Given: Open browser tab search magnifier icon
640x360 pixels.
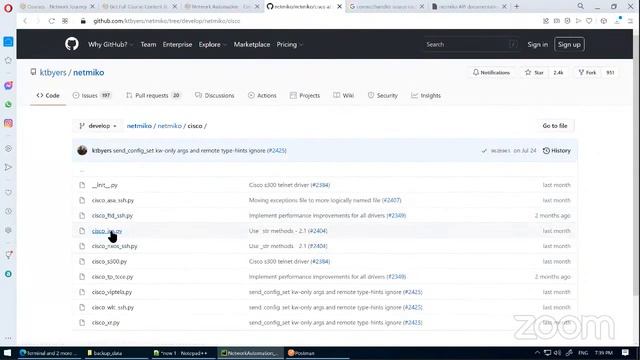Looking at the screenshot, I should tap(580, 7).
